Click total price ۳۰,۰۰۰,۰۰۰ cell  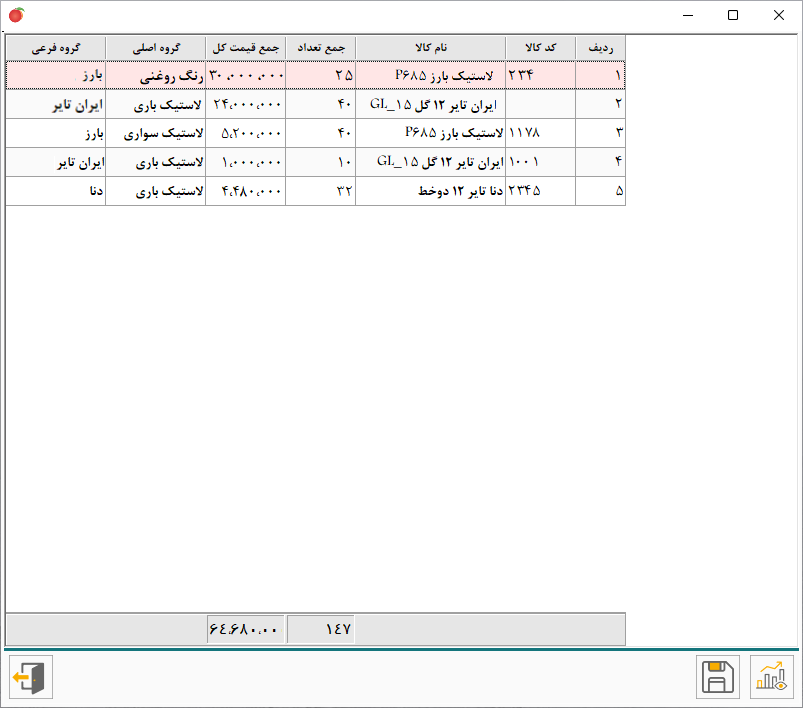(245, 75)
